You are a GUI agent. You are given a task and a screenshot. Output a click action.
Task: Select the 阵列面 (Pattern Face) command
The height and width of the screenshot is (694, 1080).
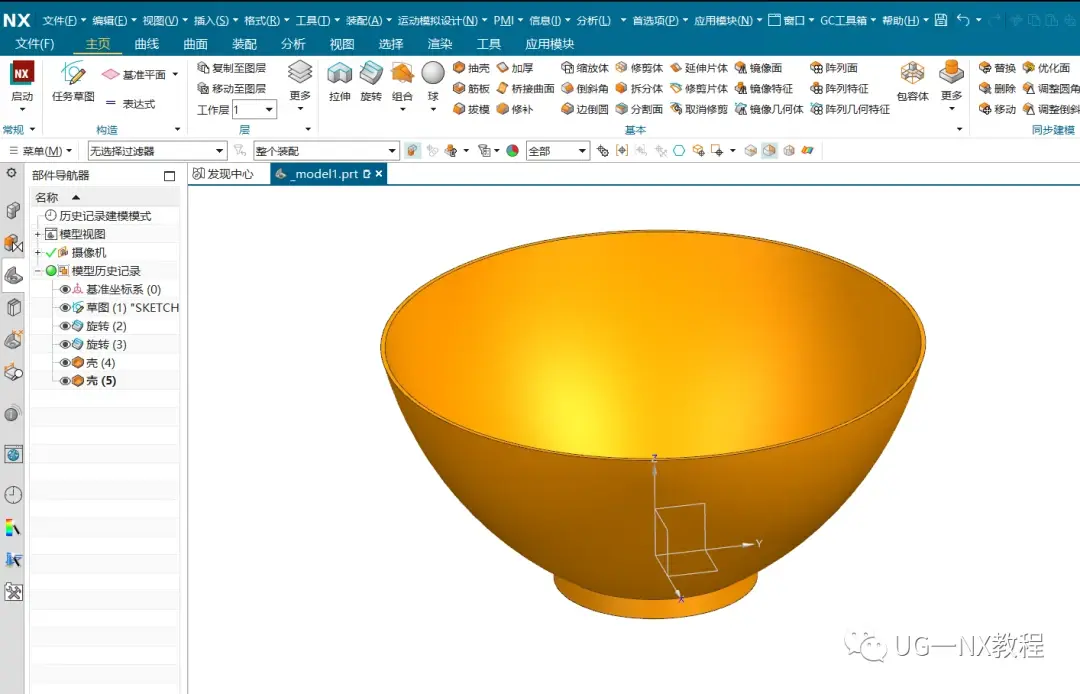tap(834, 67)
